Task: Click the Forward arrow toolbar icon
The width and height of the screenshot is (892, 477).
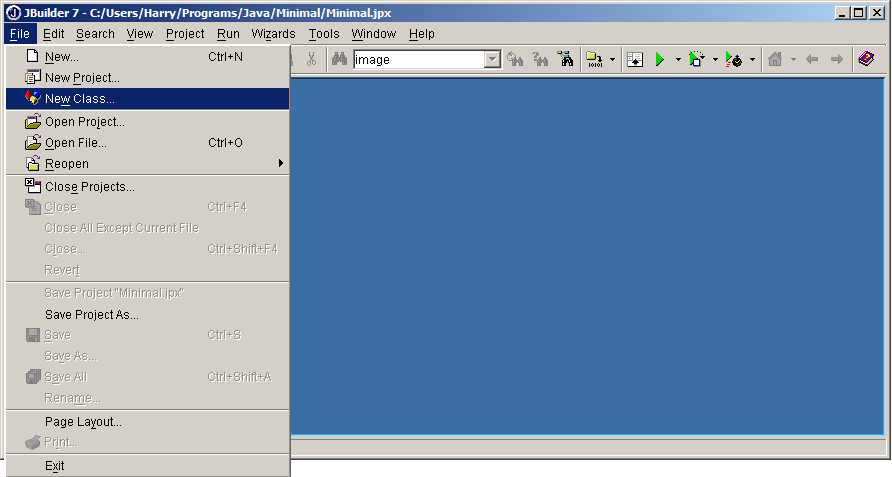Action: tap(836, 59)
